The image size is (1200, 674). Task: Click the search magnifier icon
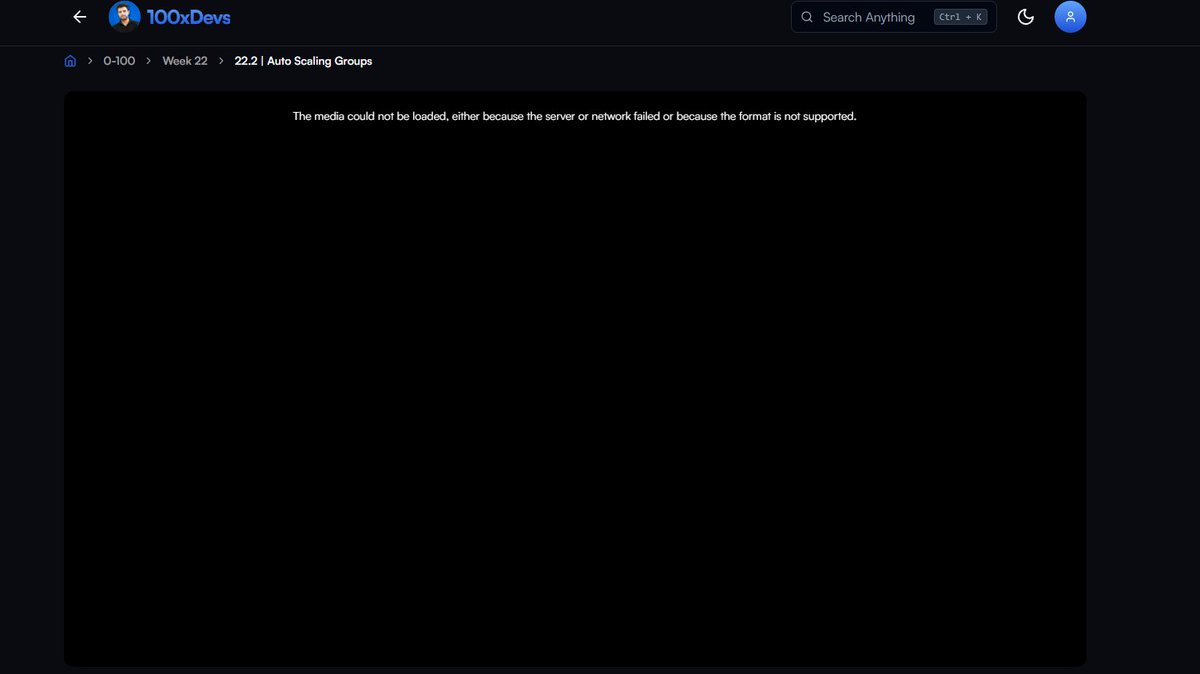coord(807,17)
